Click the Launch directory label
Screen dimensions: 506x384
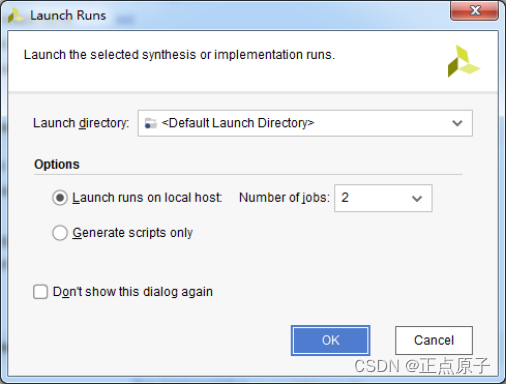click(x=81, y=123)
